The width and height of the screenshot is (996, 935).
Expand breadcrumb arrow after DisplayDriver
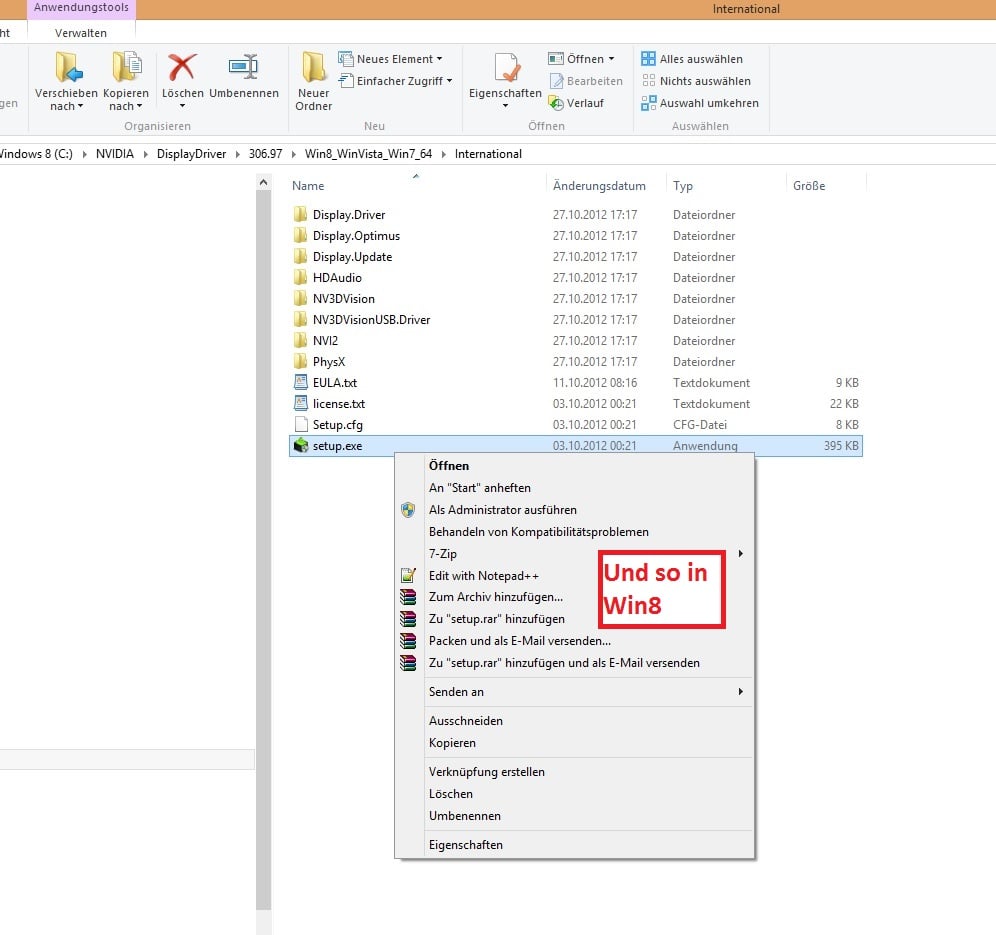pos(238,154)
